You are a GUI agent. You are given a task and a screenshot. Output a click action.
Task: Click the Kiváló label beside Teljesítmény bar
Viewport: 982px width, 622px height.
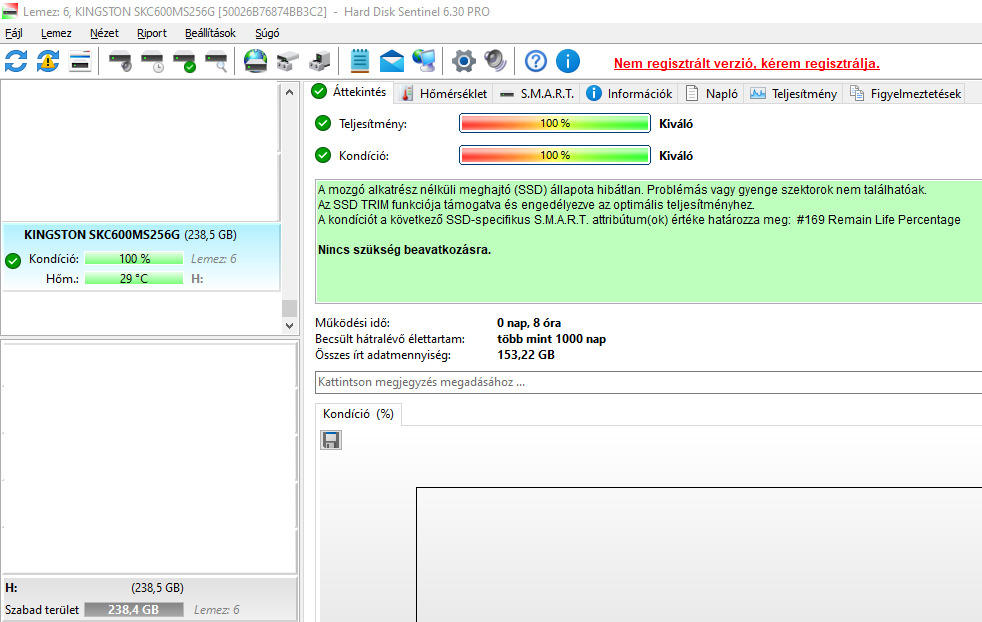676,124
